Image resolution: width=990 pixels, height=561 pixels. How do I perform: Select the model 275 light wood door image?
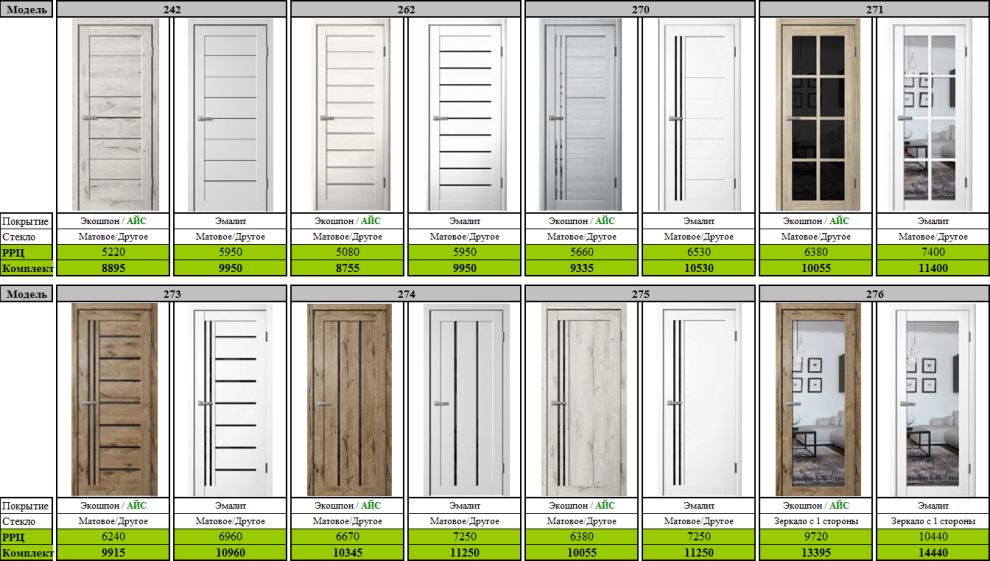(582, 399)
